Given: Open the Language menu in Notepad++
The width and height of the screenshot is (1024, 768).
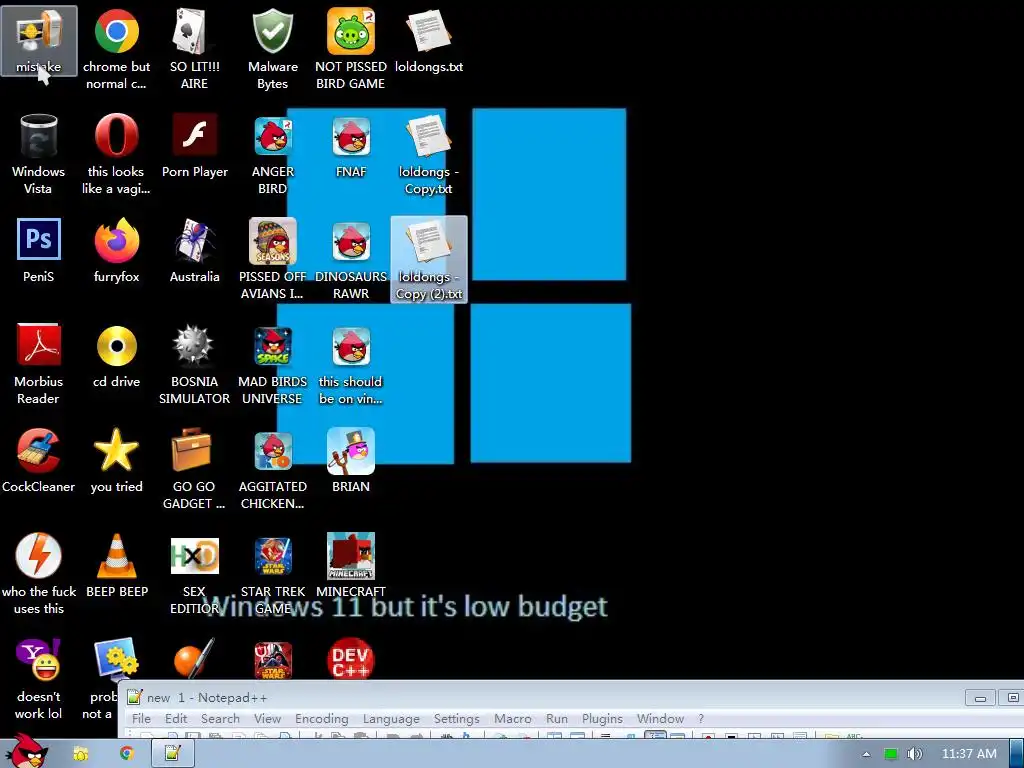Looking at the screenshot, I should tap(391, 718).
